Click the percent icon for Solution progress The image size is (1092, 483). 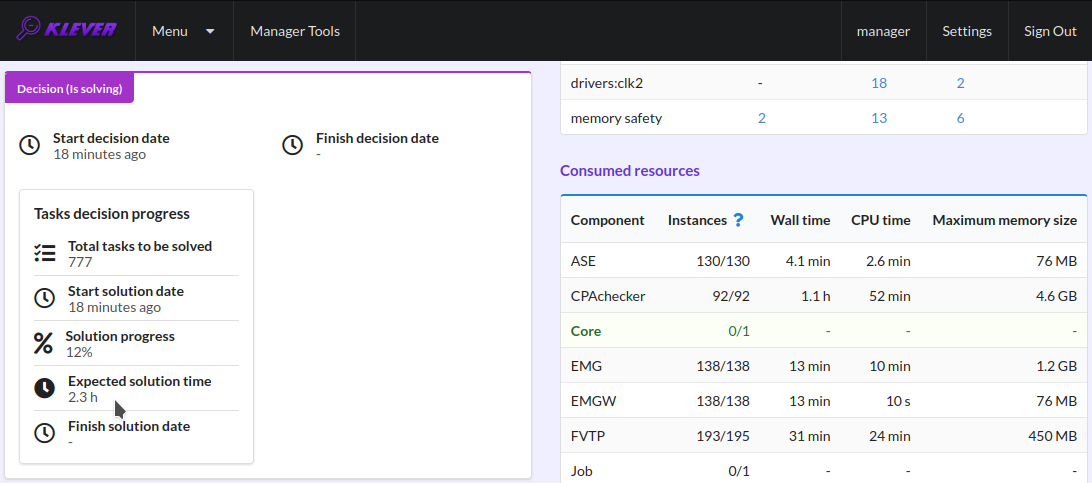coord(43,343)
